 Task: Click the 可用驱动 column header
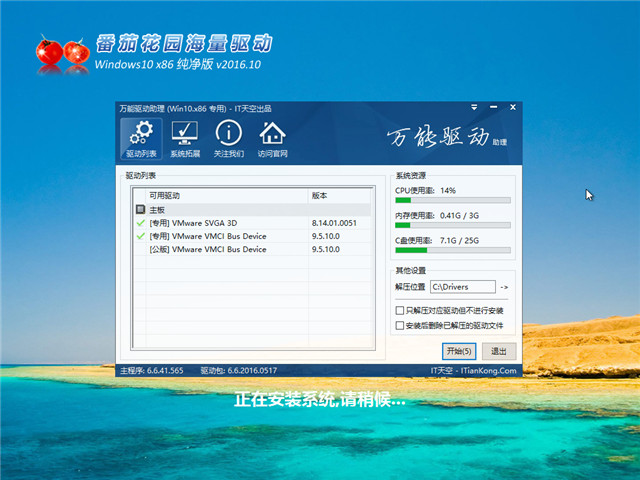[x=227, y=196]
